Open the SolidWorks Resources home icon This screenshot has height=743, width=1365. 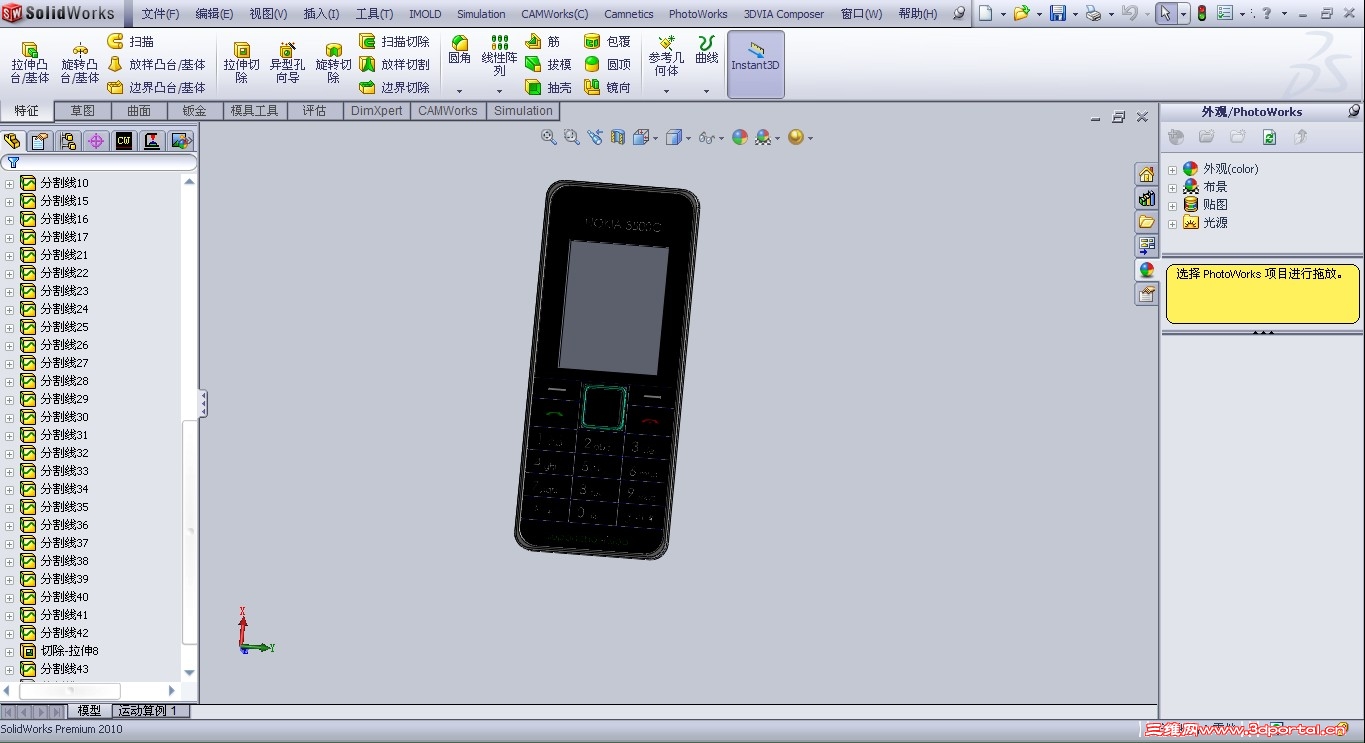(x=1146, y=174)
